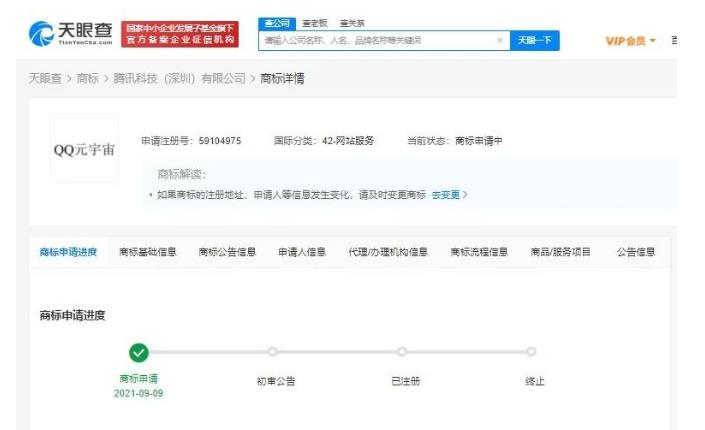Viewport: 705px width, 430px height.
Task: Click the 已注册 progress marker
Action: tap(402, 352)
